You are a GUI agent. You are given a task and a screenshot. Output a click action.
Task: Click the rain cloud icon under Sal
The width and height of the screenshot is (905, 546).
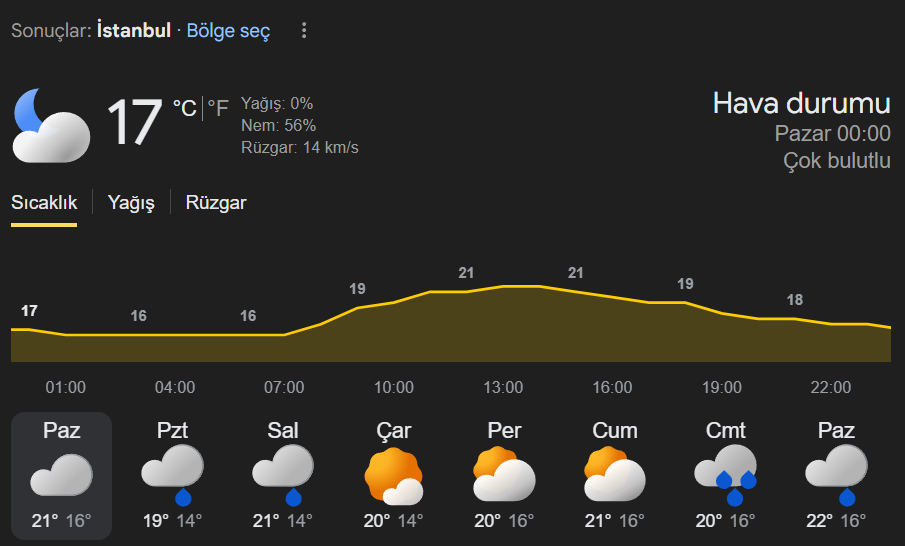pos(283,475)
